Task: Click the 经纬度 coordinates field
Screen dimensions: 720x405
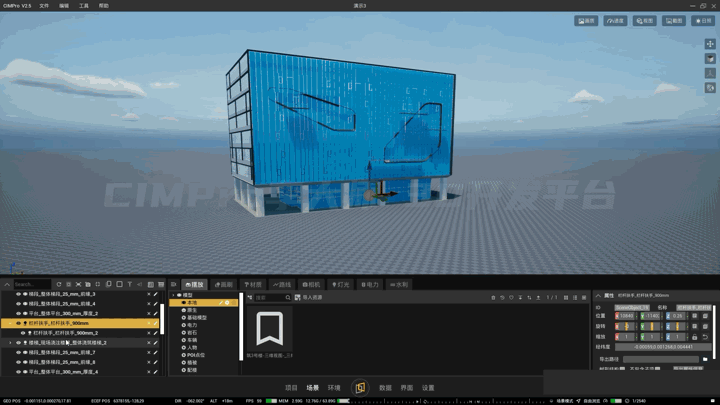Action: pyautogui.click(x=663, y=347)
